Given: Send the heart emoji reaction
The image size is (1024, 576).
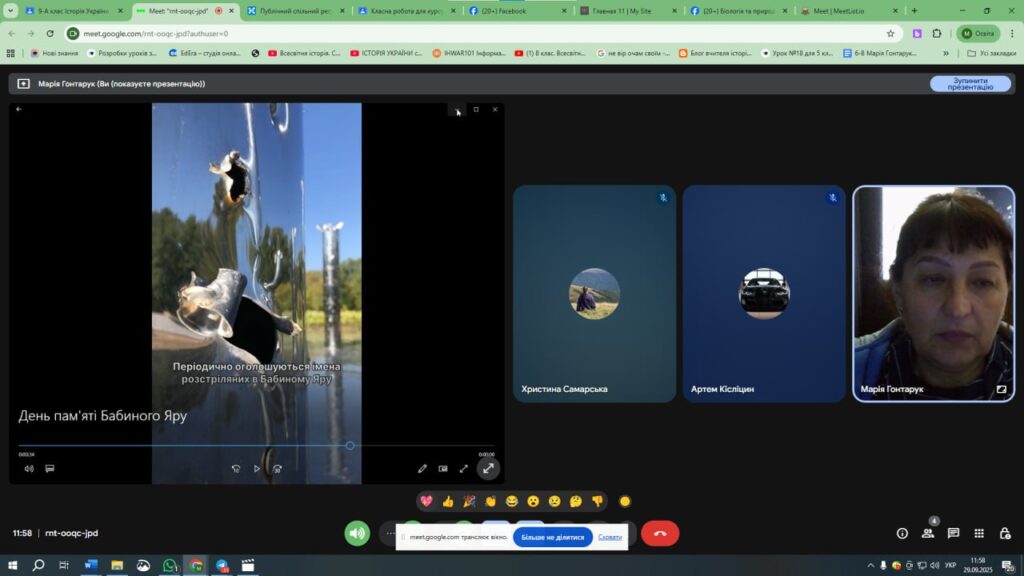Looking at the screenshot, I should coord(426,501).
